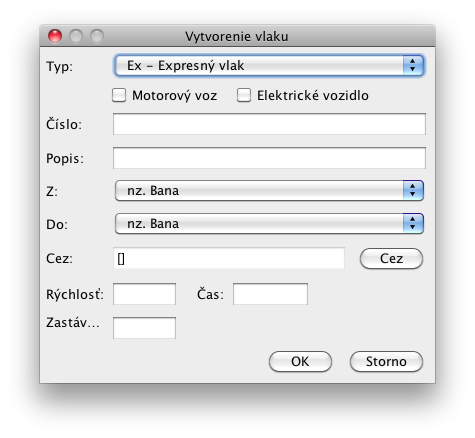Click the Vytvorenie vlaku title bar

click(x=237, y=36)
